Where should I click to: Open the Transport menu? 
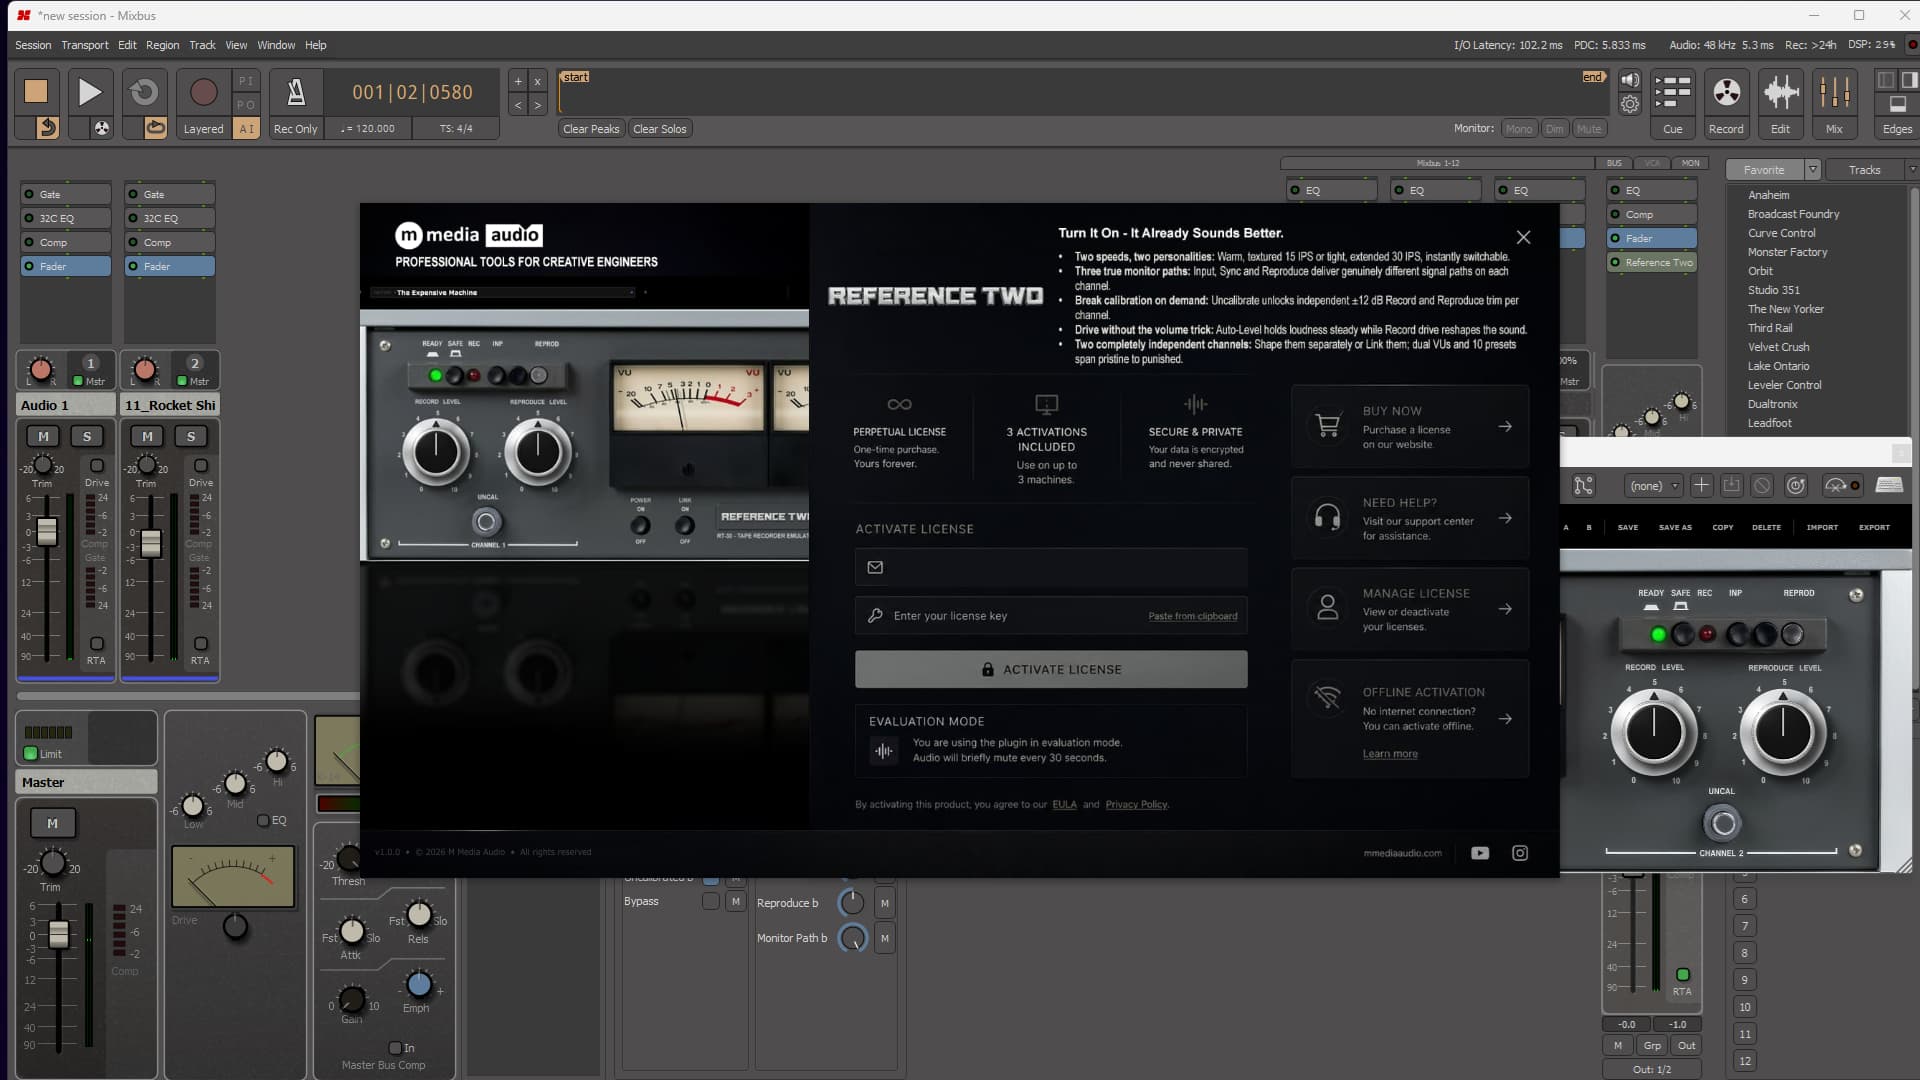(85, 45)
